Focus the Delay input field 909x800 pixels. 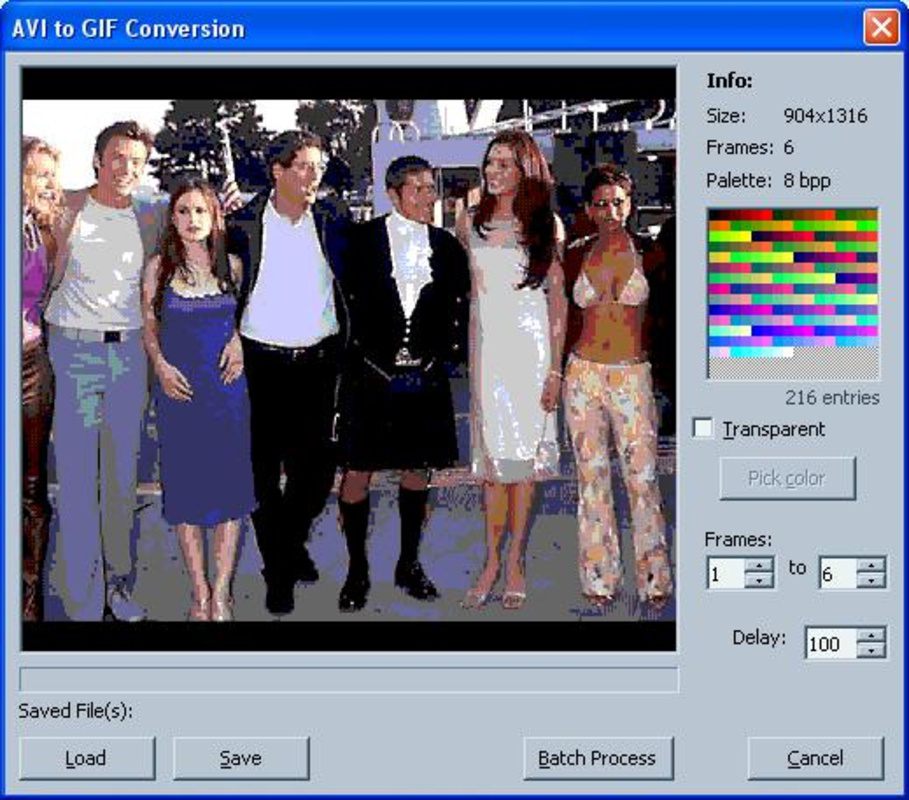[x=831, y=643]
